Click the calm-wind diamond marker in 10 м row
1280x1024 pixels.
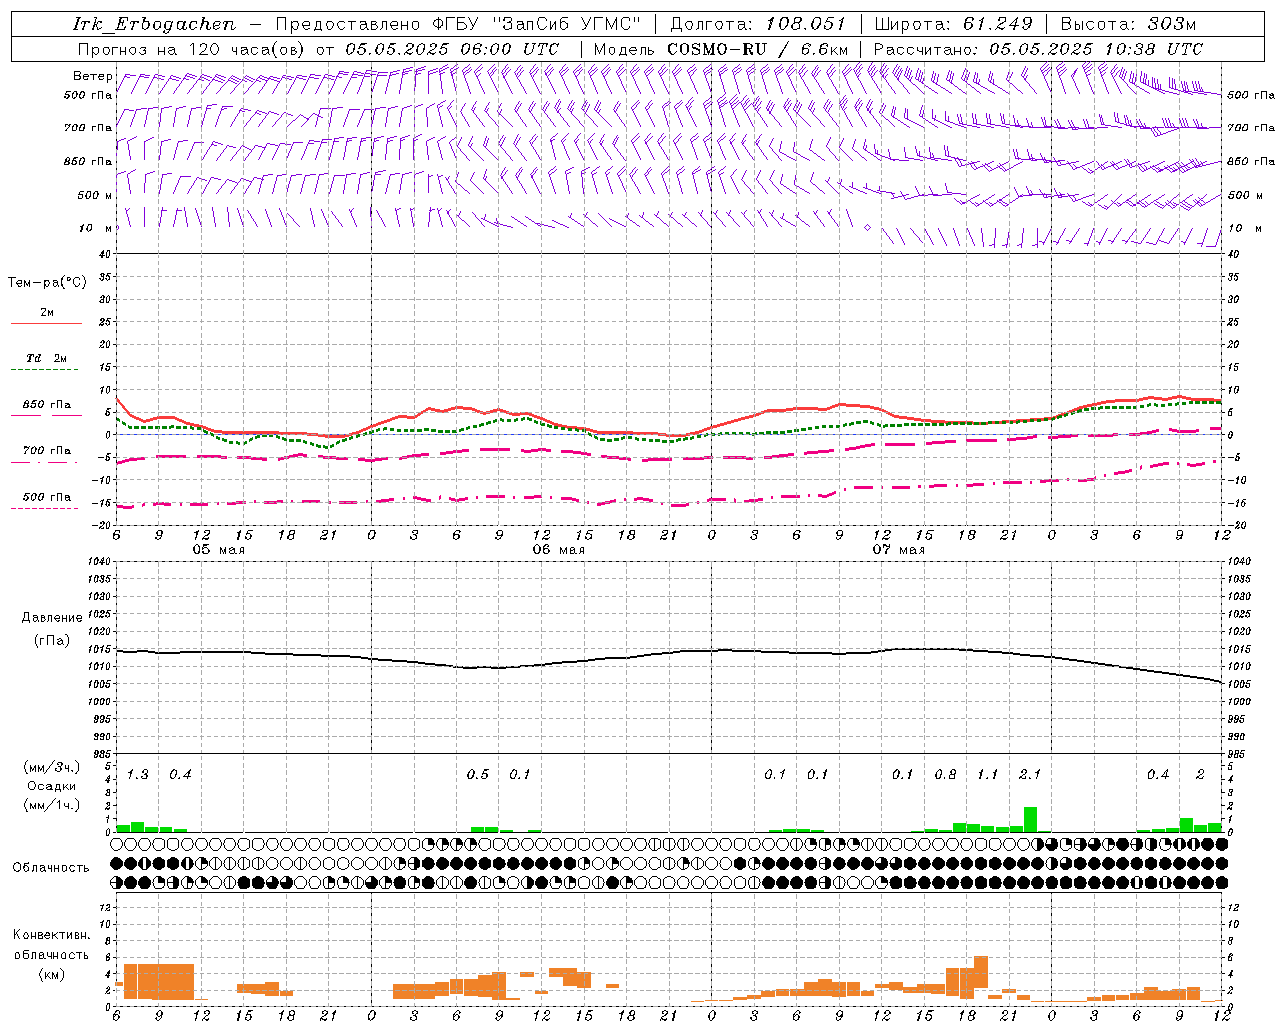[868, 228]
